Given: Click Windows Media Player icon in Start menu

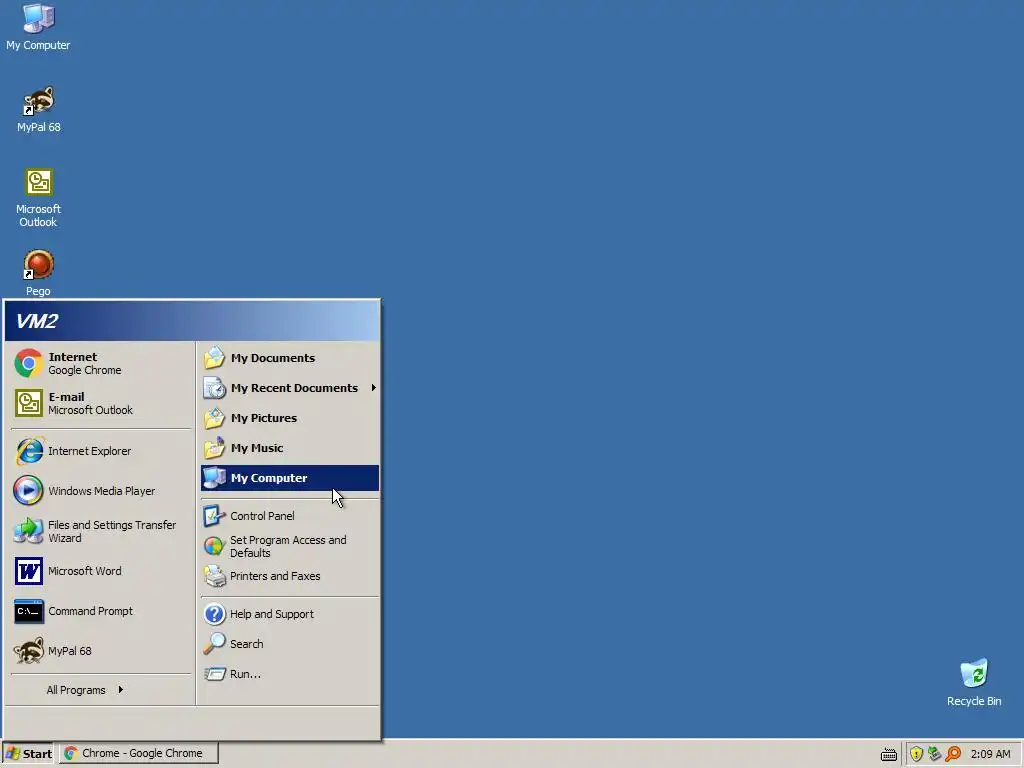Looking at the screenshot, I should [x=29, y=490].
